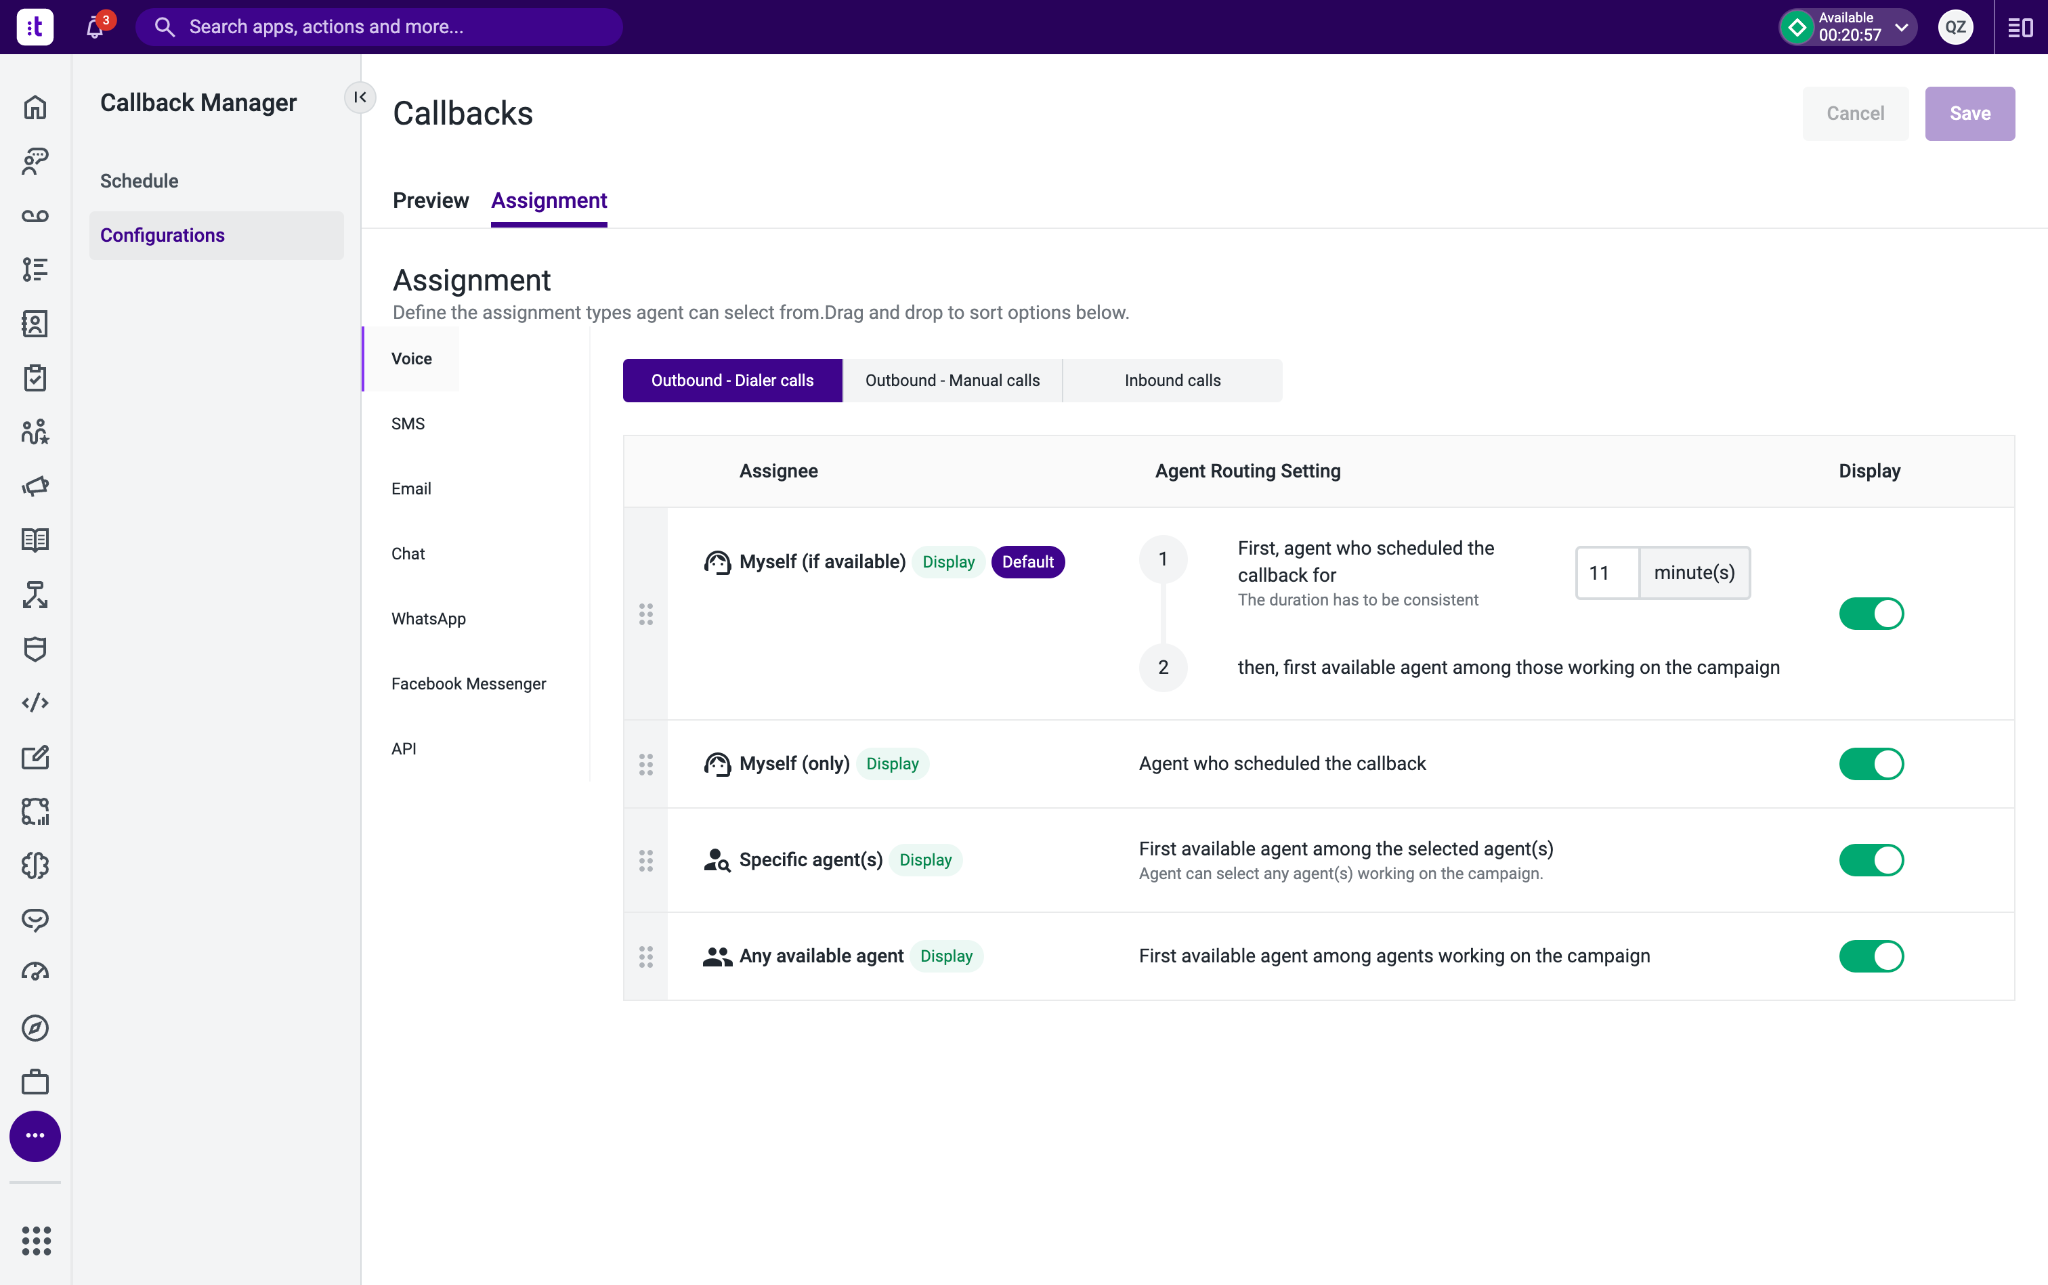Click the person search icon beside Specific agent(s)
This screenshot has height=1285, width=2048.
[717, 860]
